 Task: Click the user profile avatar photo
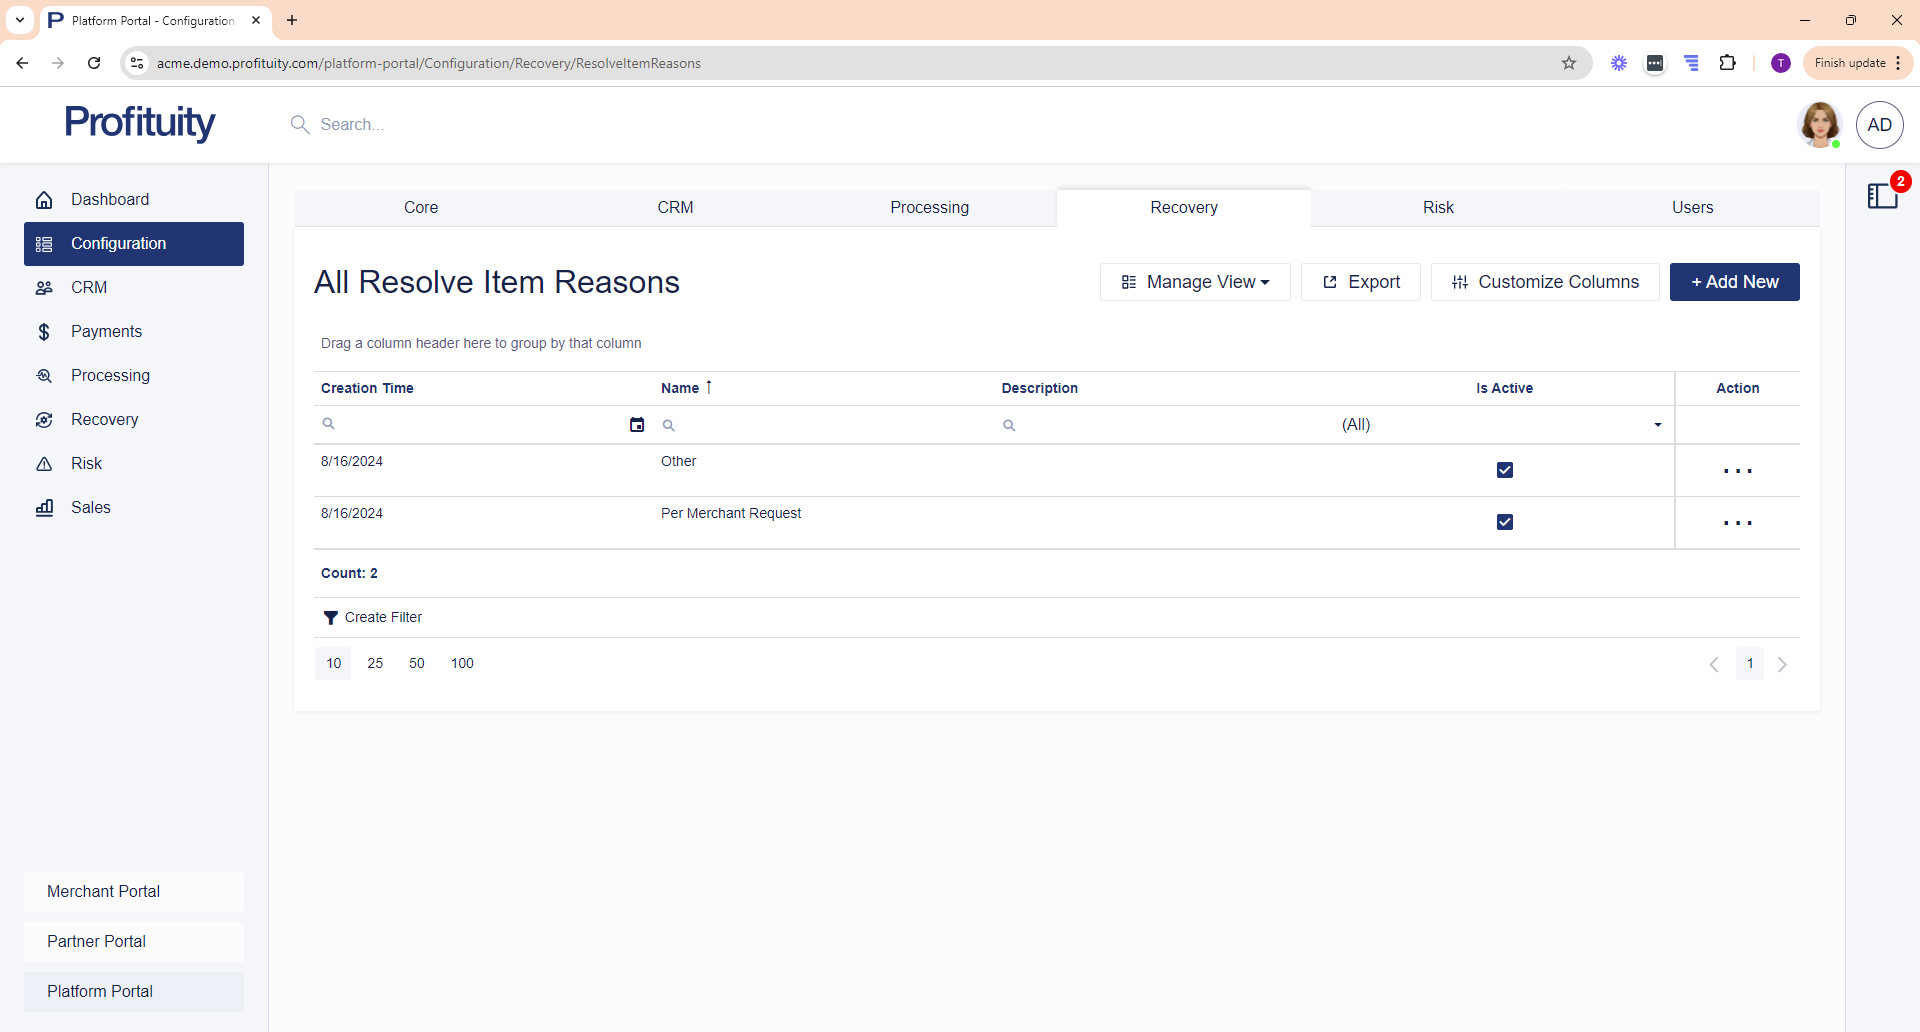click(1819, 125)
